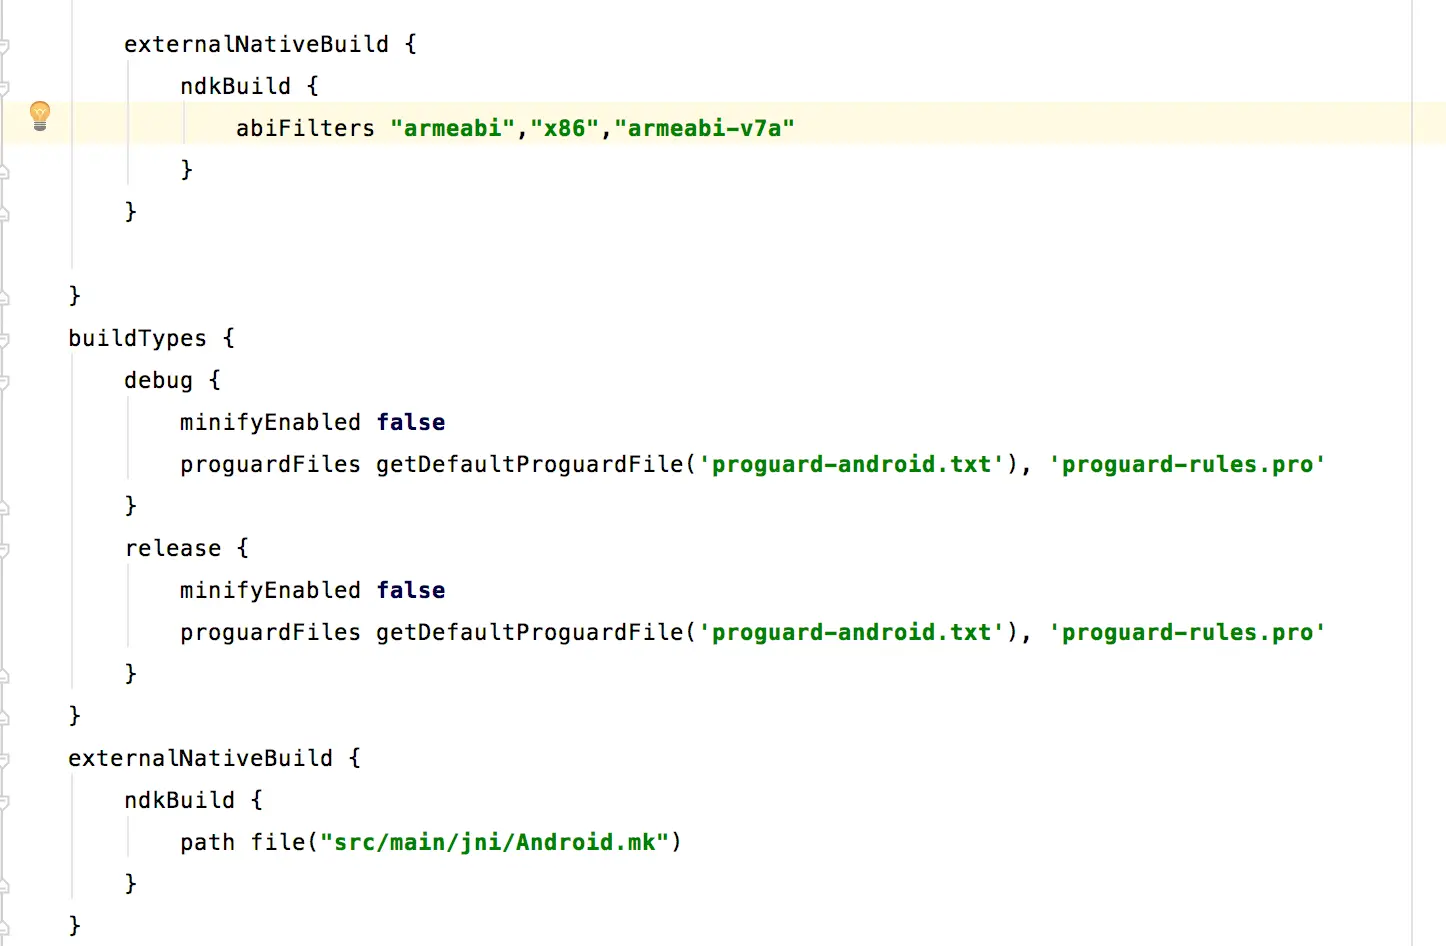Click getDefaultProguardFile in the release block
Image resolution: width=1446 pixels, height=946 pixels.
(529, 632)
